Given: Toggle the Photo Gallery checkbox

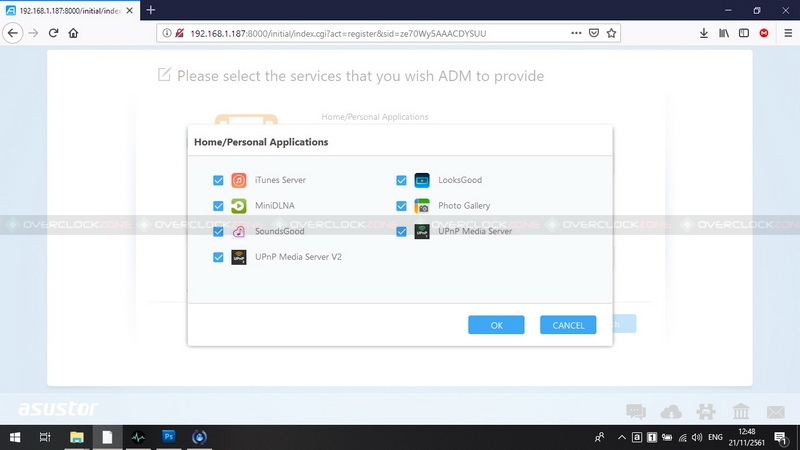Looking at the screenshot, I should click(x=402, y=206).
